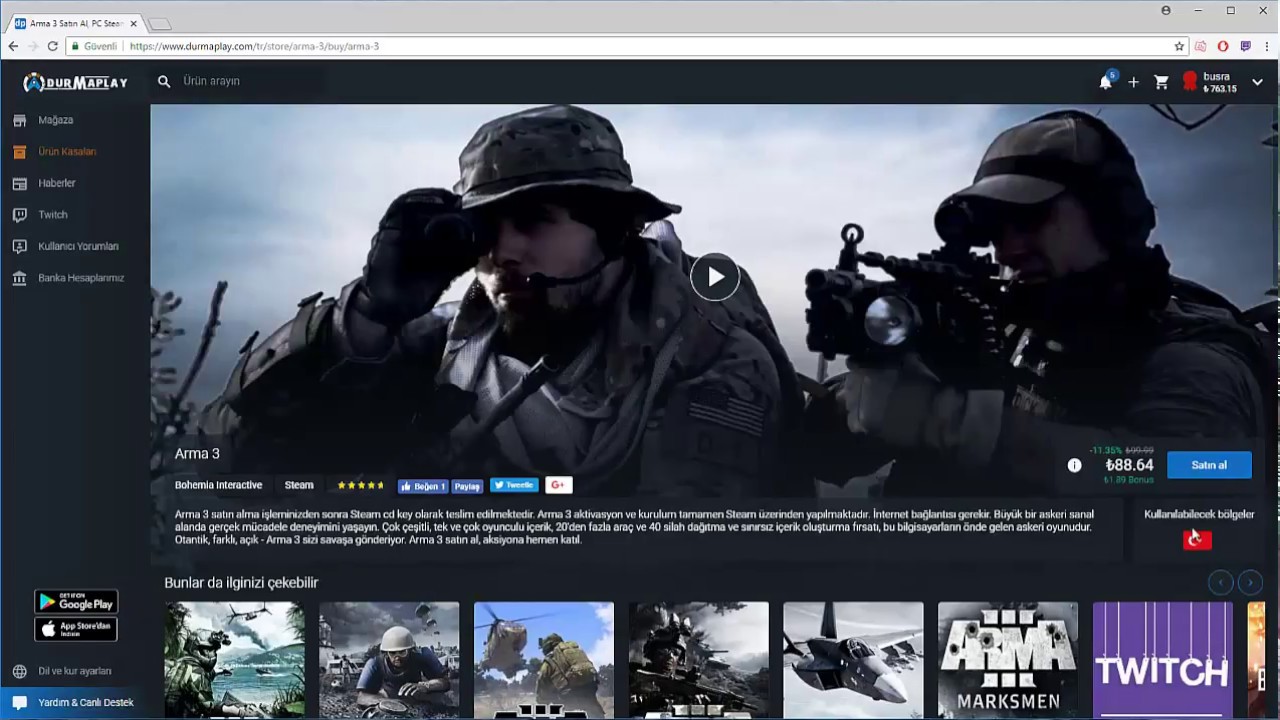Go to Haberler news page
Viewport: 1280px width, 720px height.
coord(56,183)
